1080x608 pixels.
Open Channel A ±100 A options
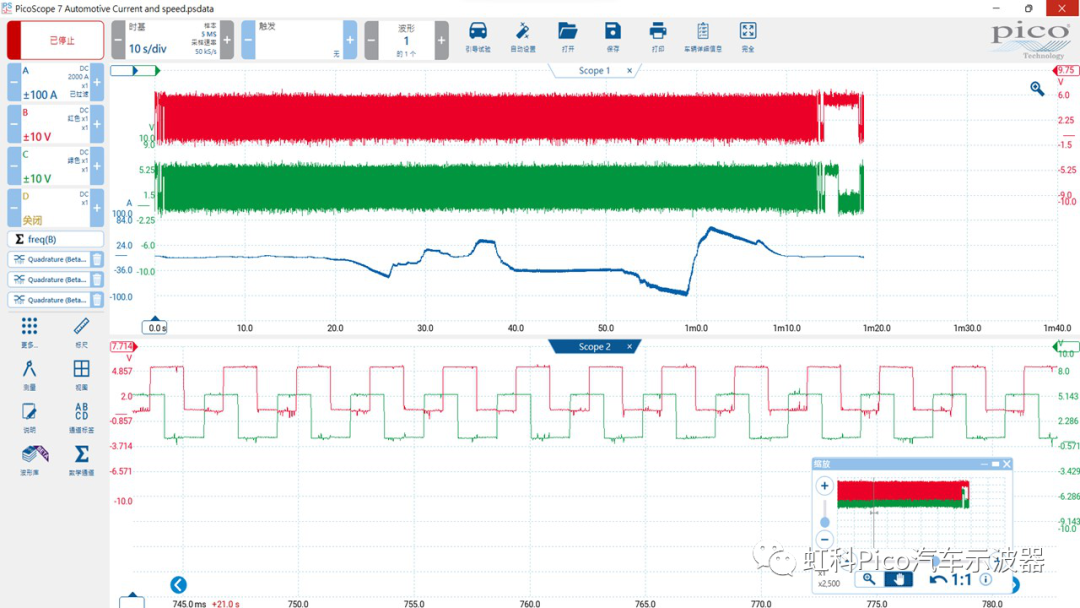pyautogui.click(x=55, y=83)
